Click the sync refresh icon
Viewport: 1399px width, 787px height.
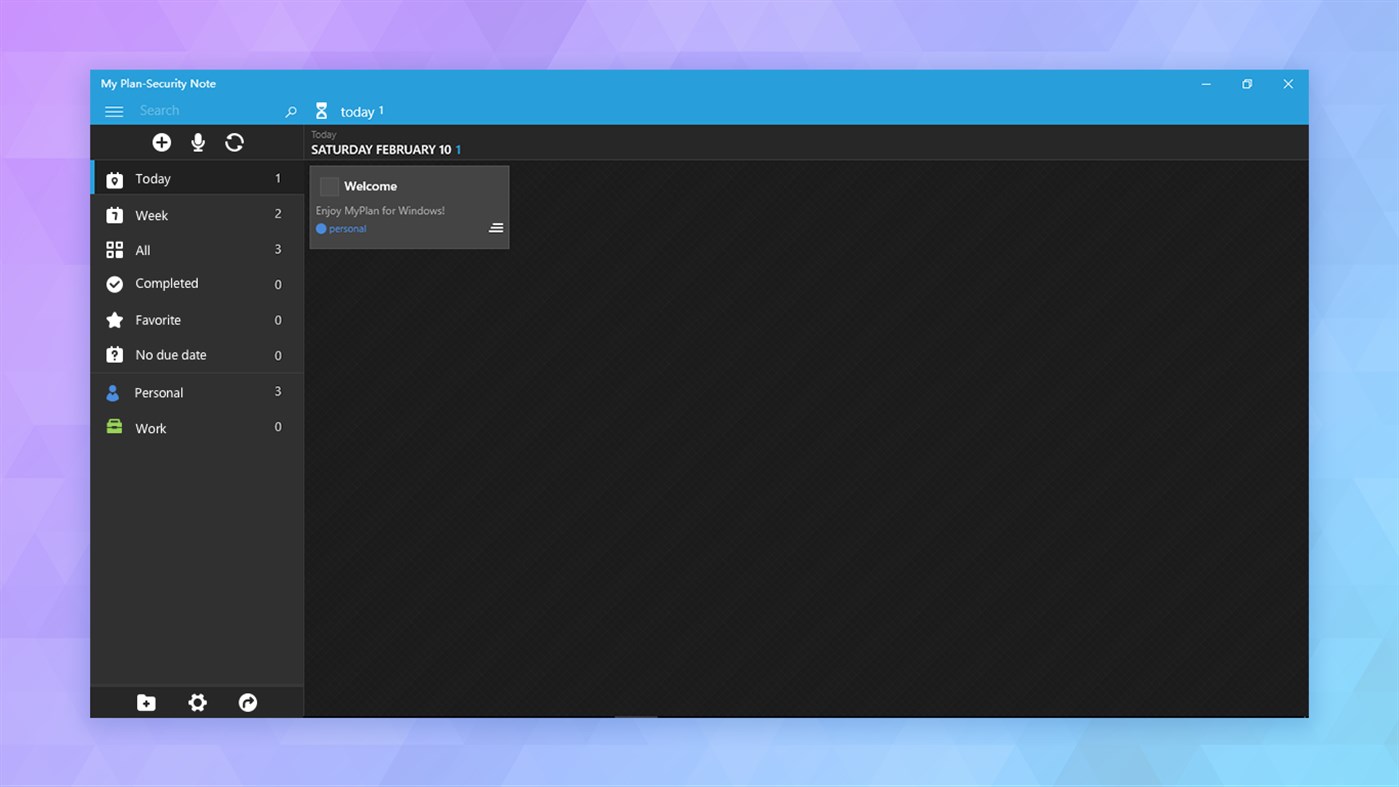point(234,142)
